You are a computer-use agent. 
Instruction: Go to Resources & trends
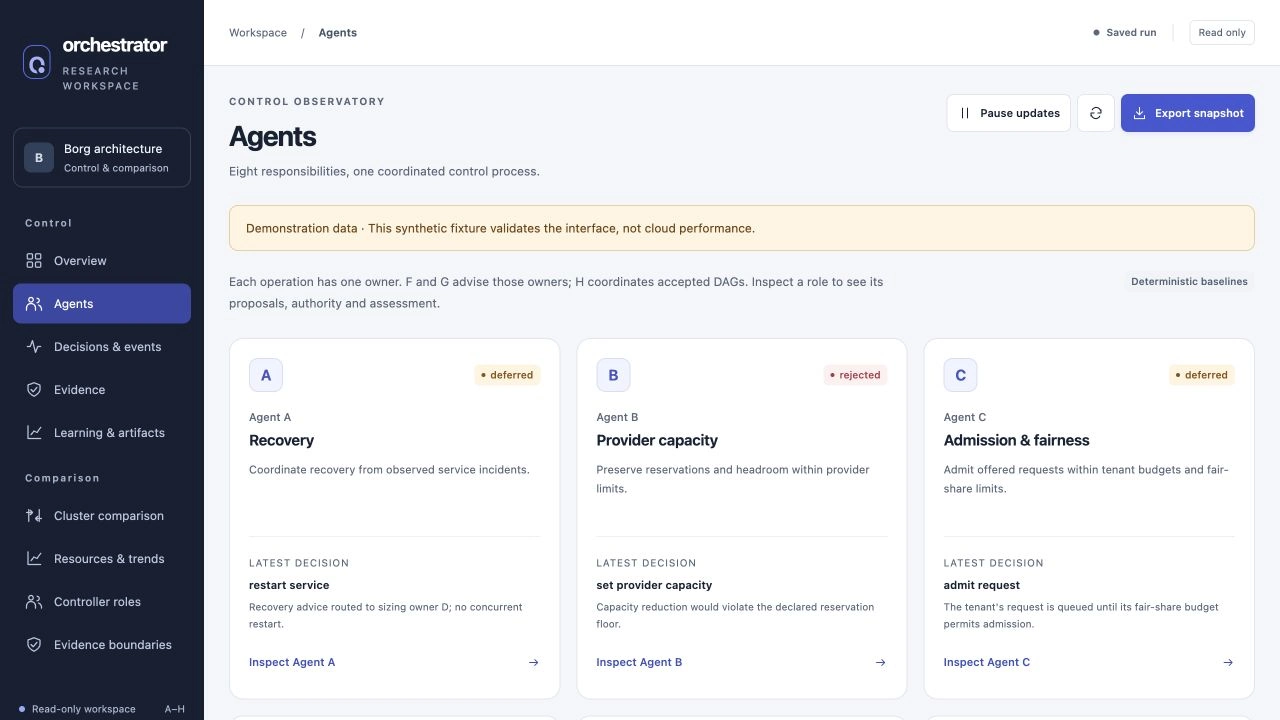[x=102, y=559]
